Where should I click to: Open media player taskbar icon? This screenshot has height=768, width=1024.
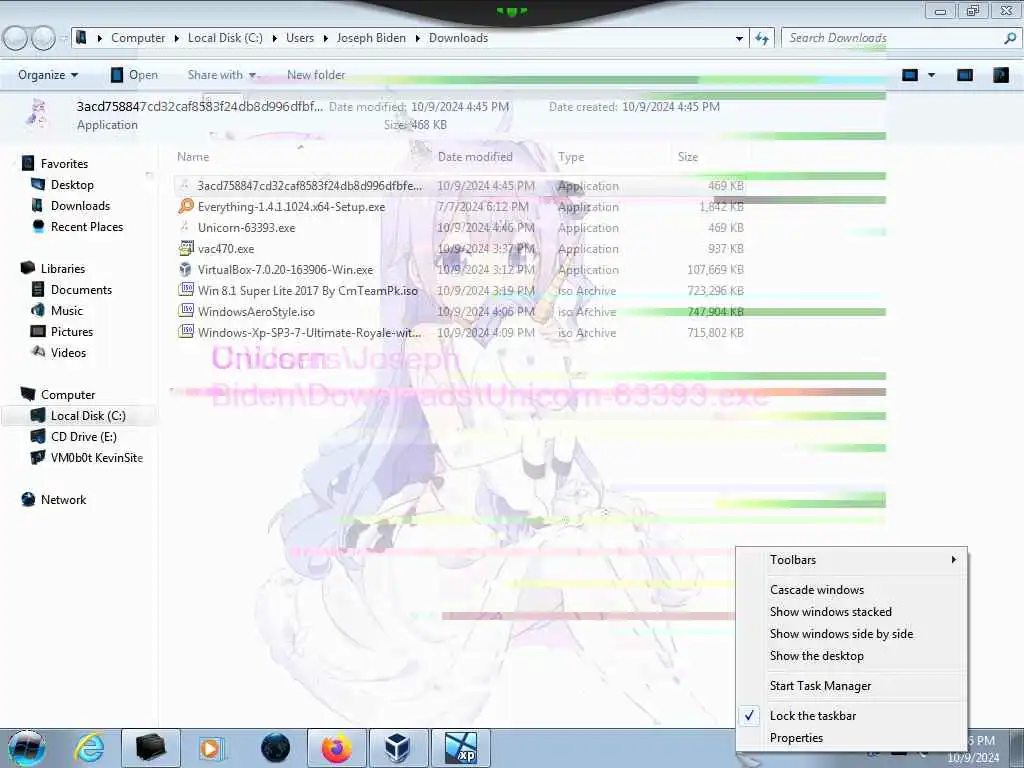(211, 748)
